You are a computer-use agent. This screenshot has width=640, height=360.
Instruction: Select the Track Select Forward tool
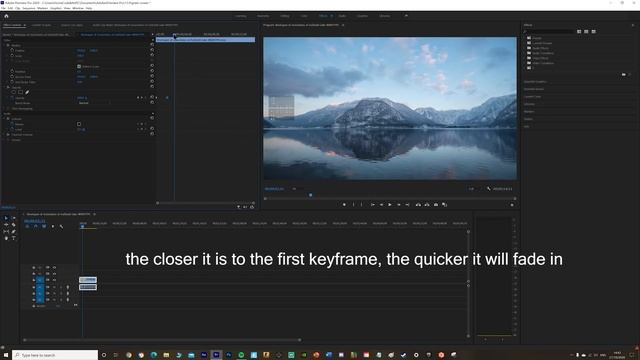coord(13,218)
